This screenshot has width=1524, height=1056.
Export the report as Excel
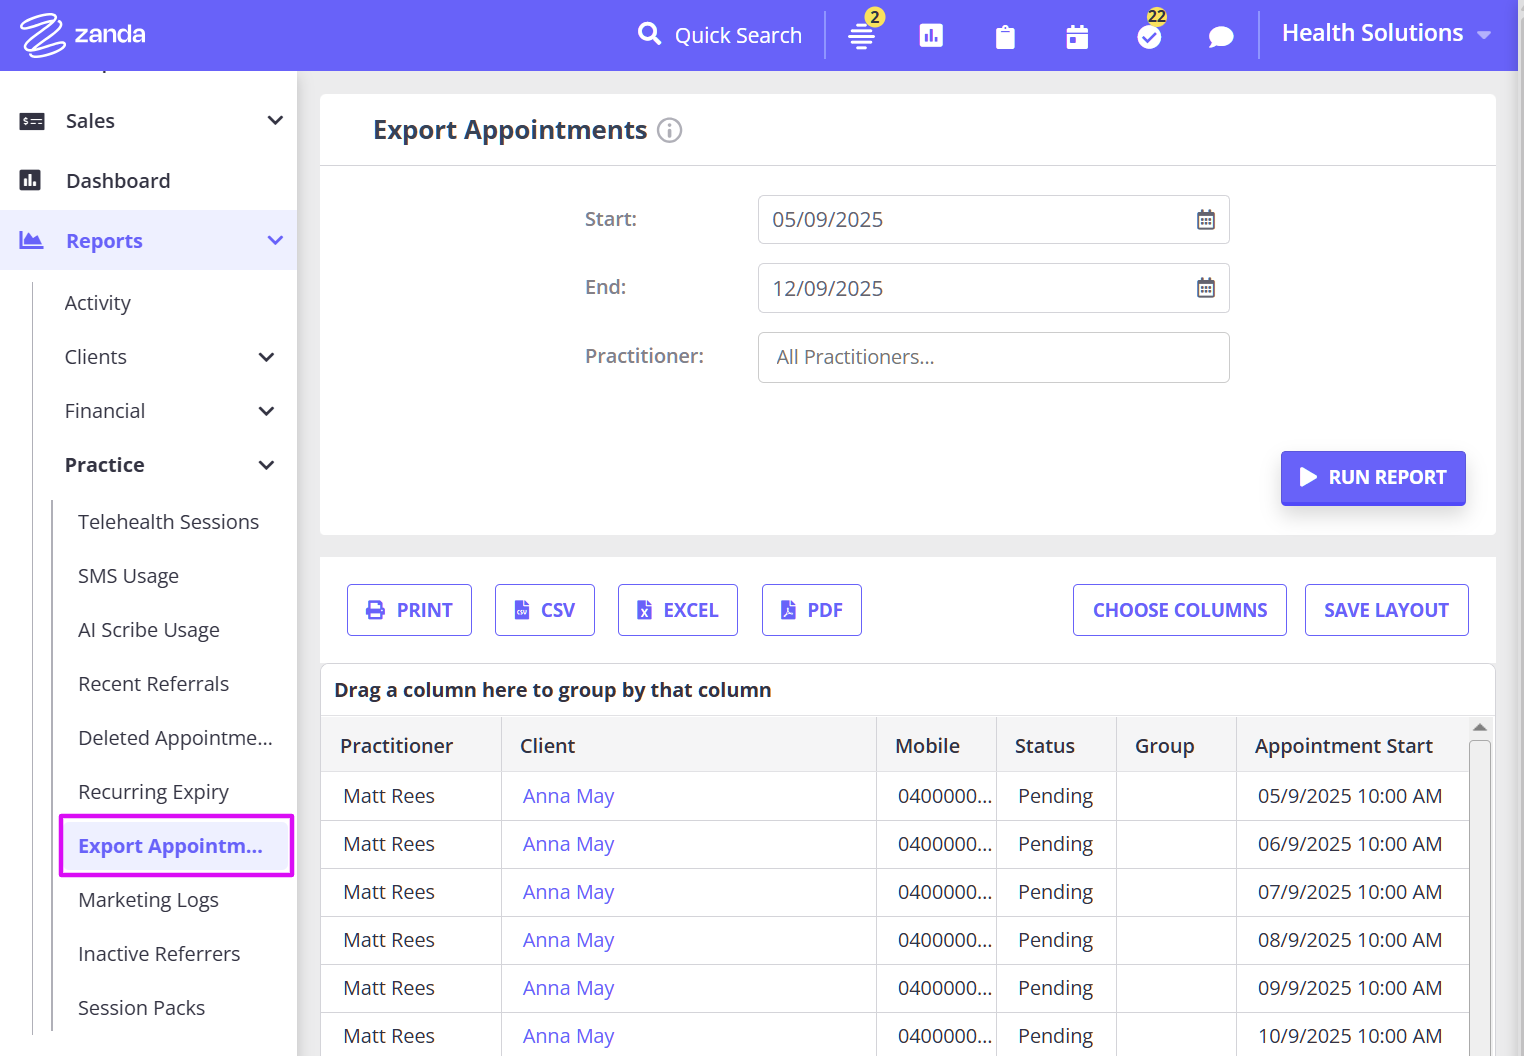coord(677,610)
